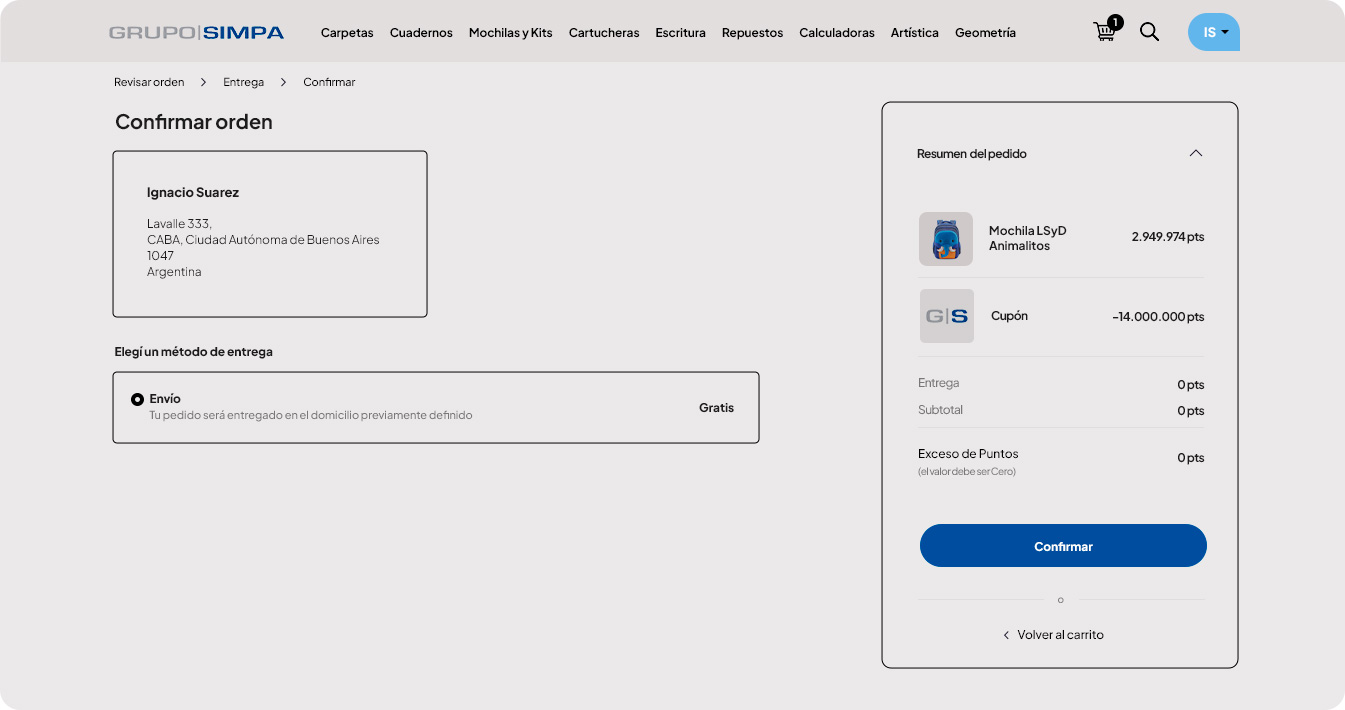The width and height of the screenshot is (1345, 710).
Task: Go back to Revisar orden breadcrumb
Action: pyautogui.click(x=149, y=82)
